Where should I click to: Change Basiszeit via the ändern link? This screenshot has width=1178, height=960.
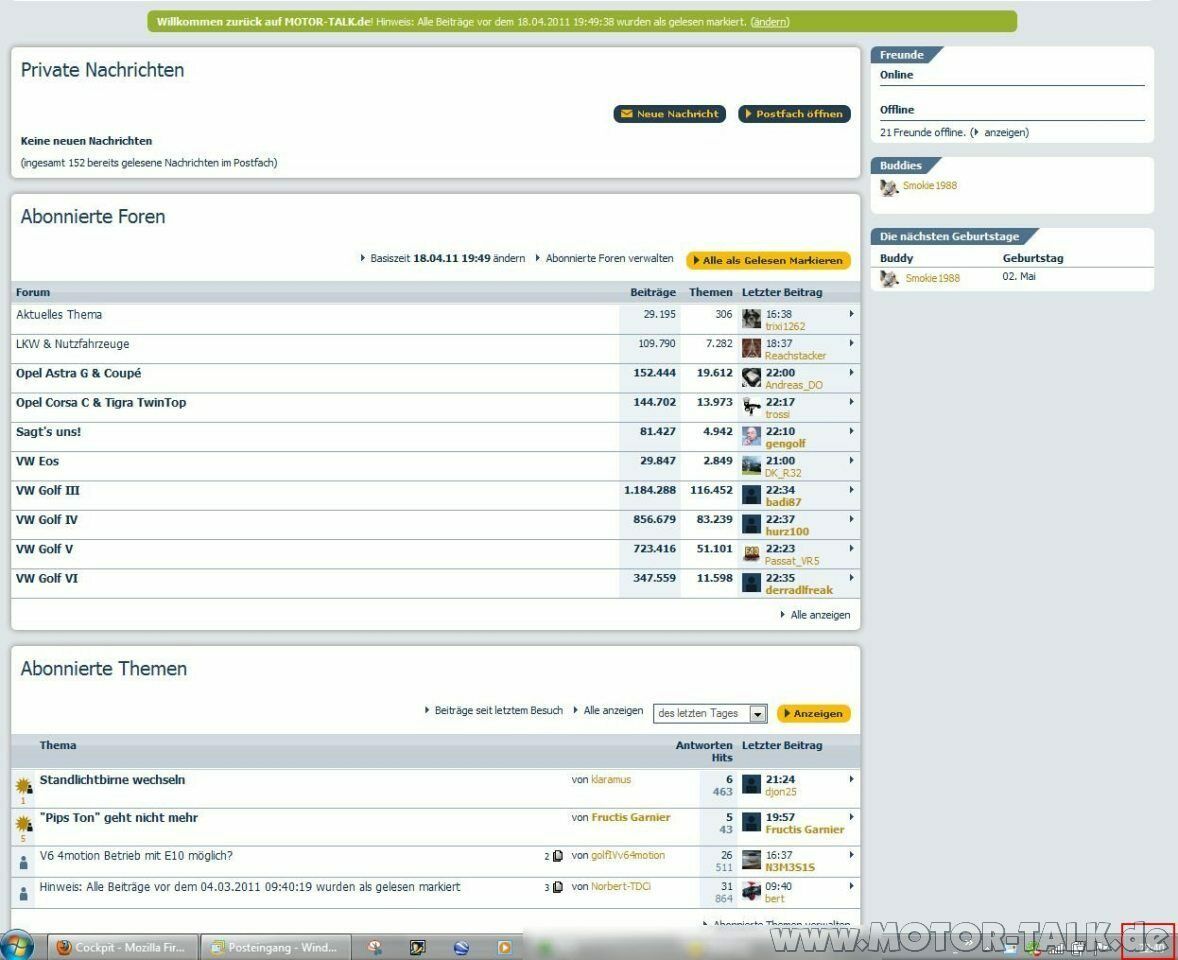(x=509, y=258)
